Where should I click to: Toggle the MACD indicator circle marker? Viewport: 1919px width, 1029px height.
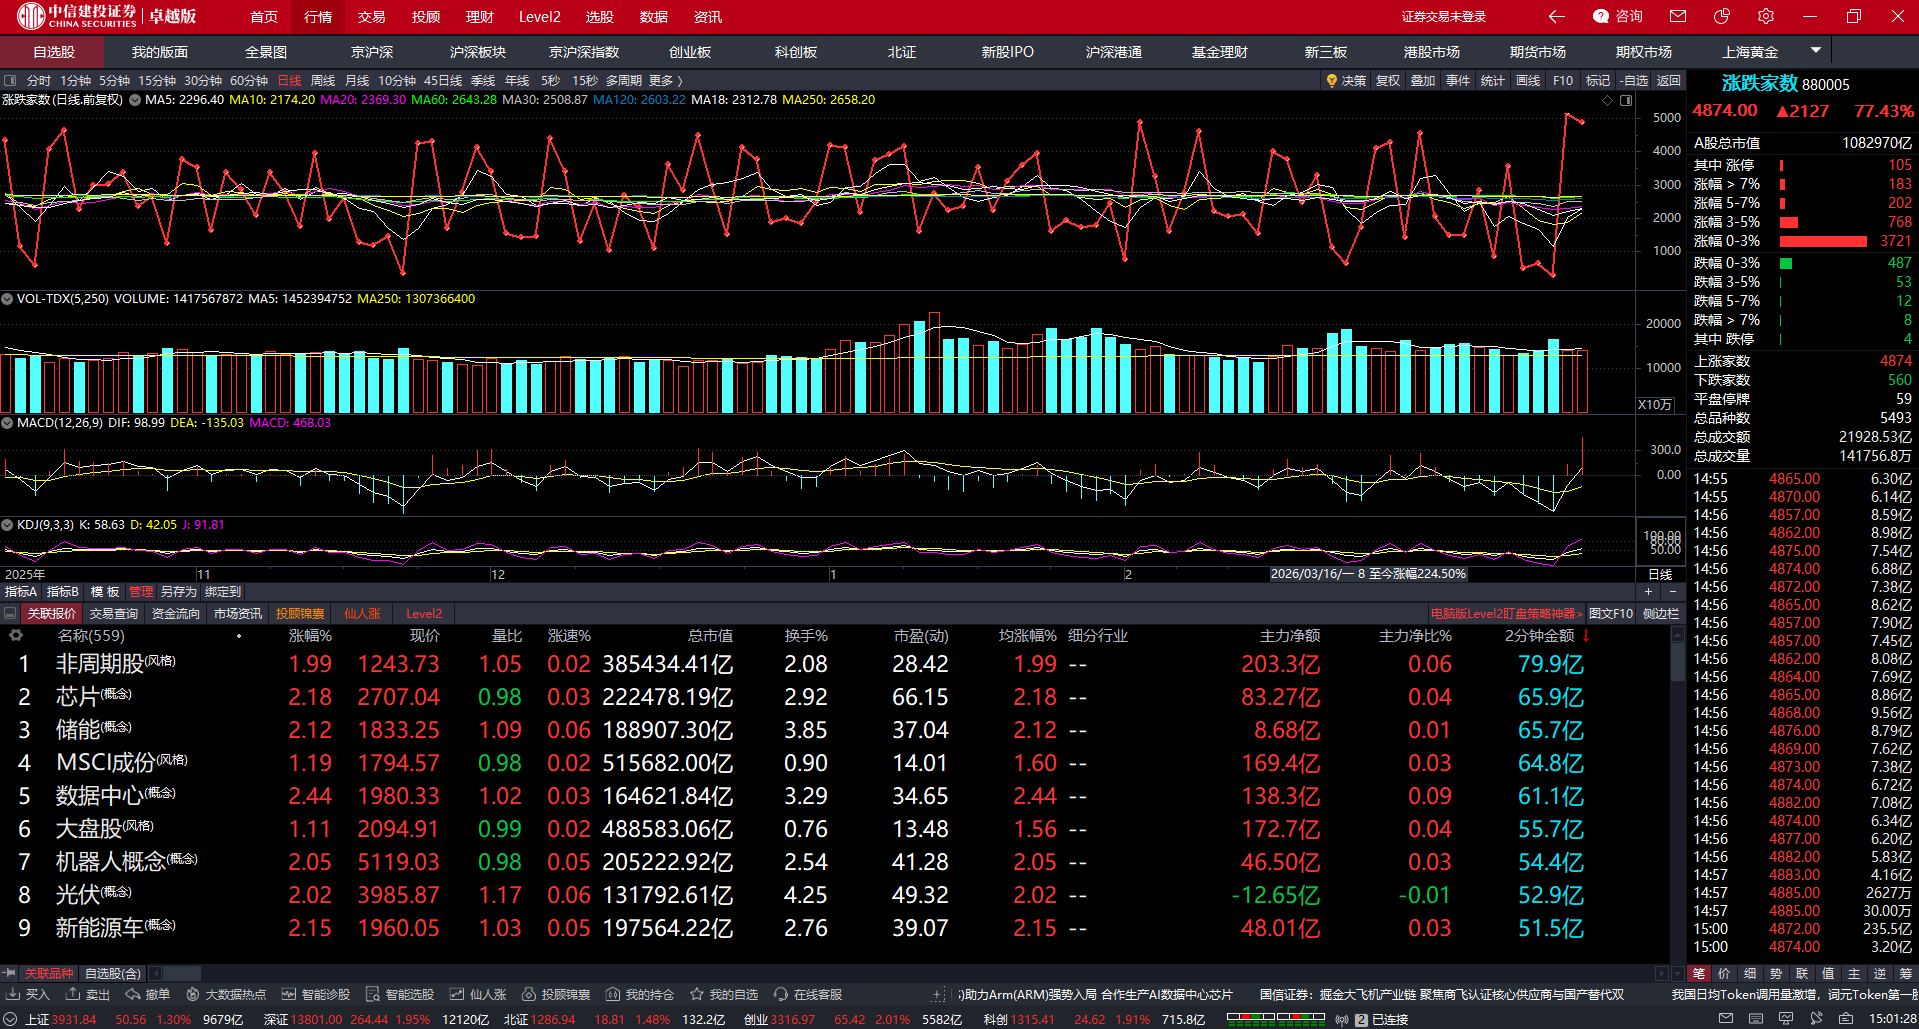(7, 423)
